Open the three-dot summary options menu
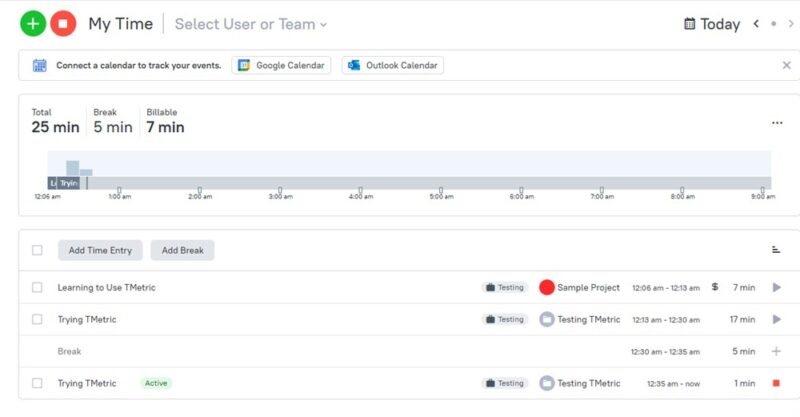The height and width of the screenshot is (417, 800). point(777,123)
